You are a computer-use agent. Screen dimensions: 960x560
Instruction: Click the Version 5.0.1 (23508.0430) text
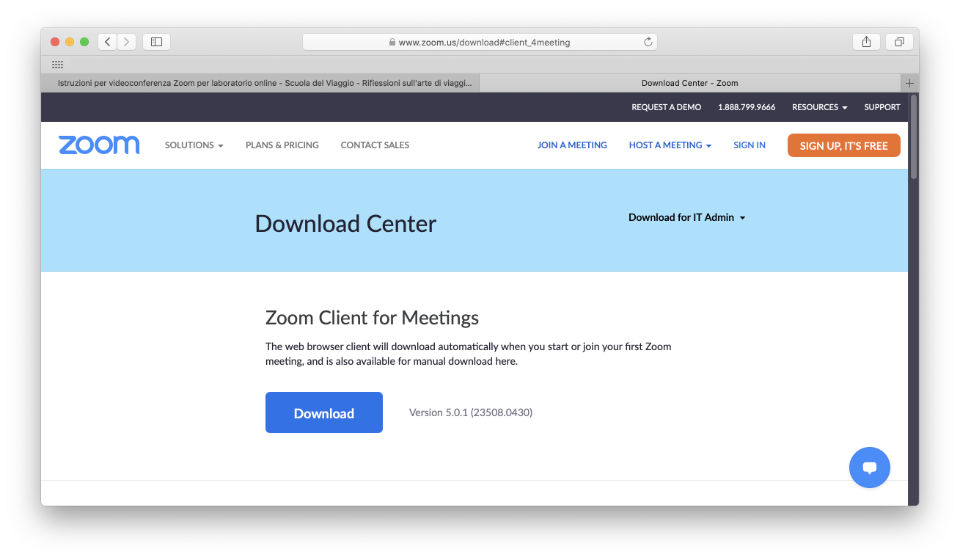pos(471,413)
